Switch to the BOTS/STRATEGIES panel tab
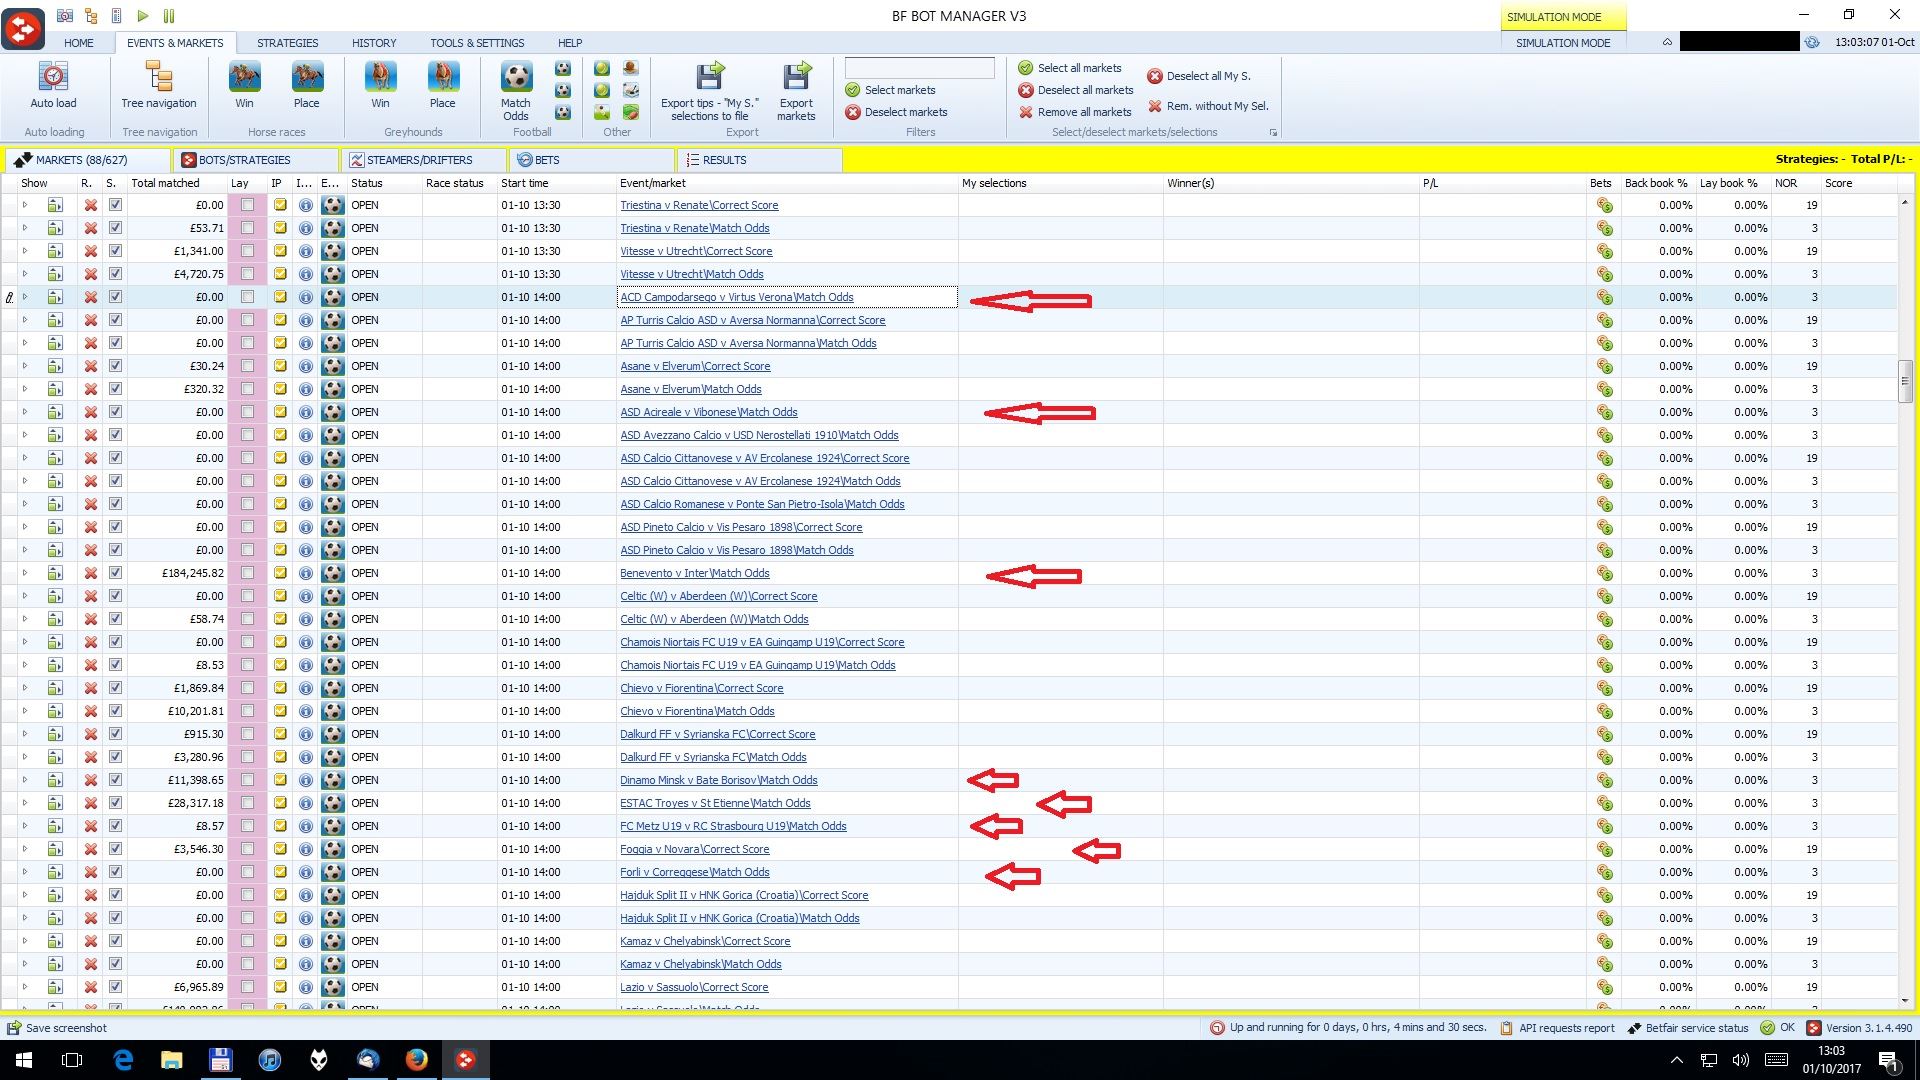The image size is (1920, 1080). point(256,160)
